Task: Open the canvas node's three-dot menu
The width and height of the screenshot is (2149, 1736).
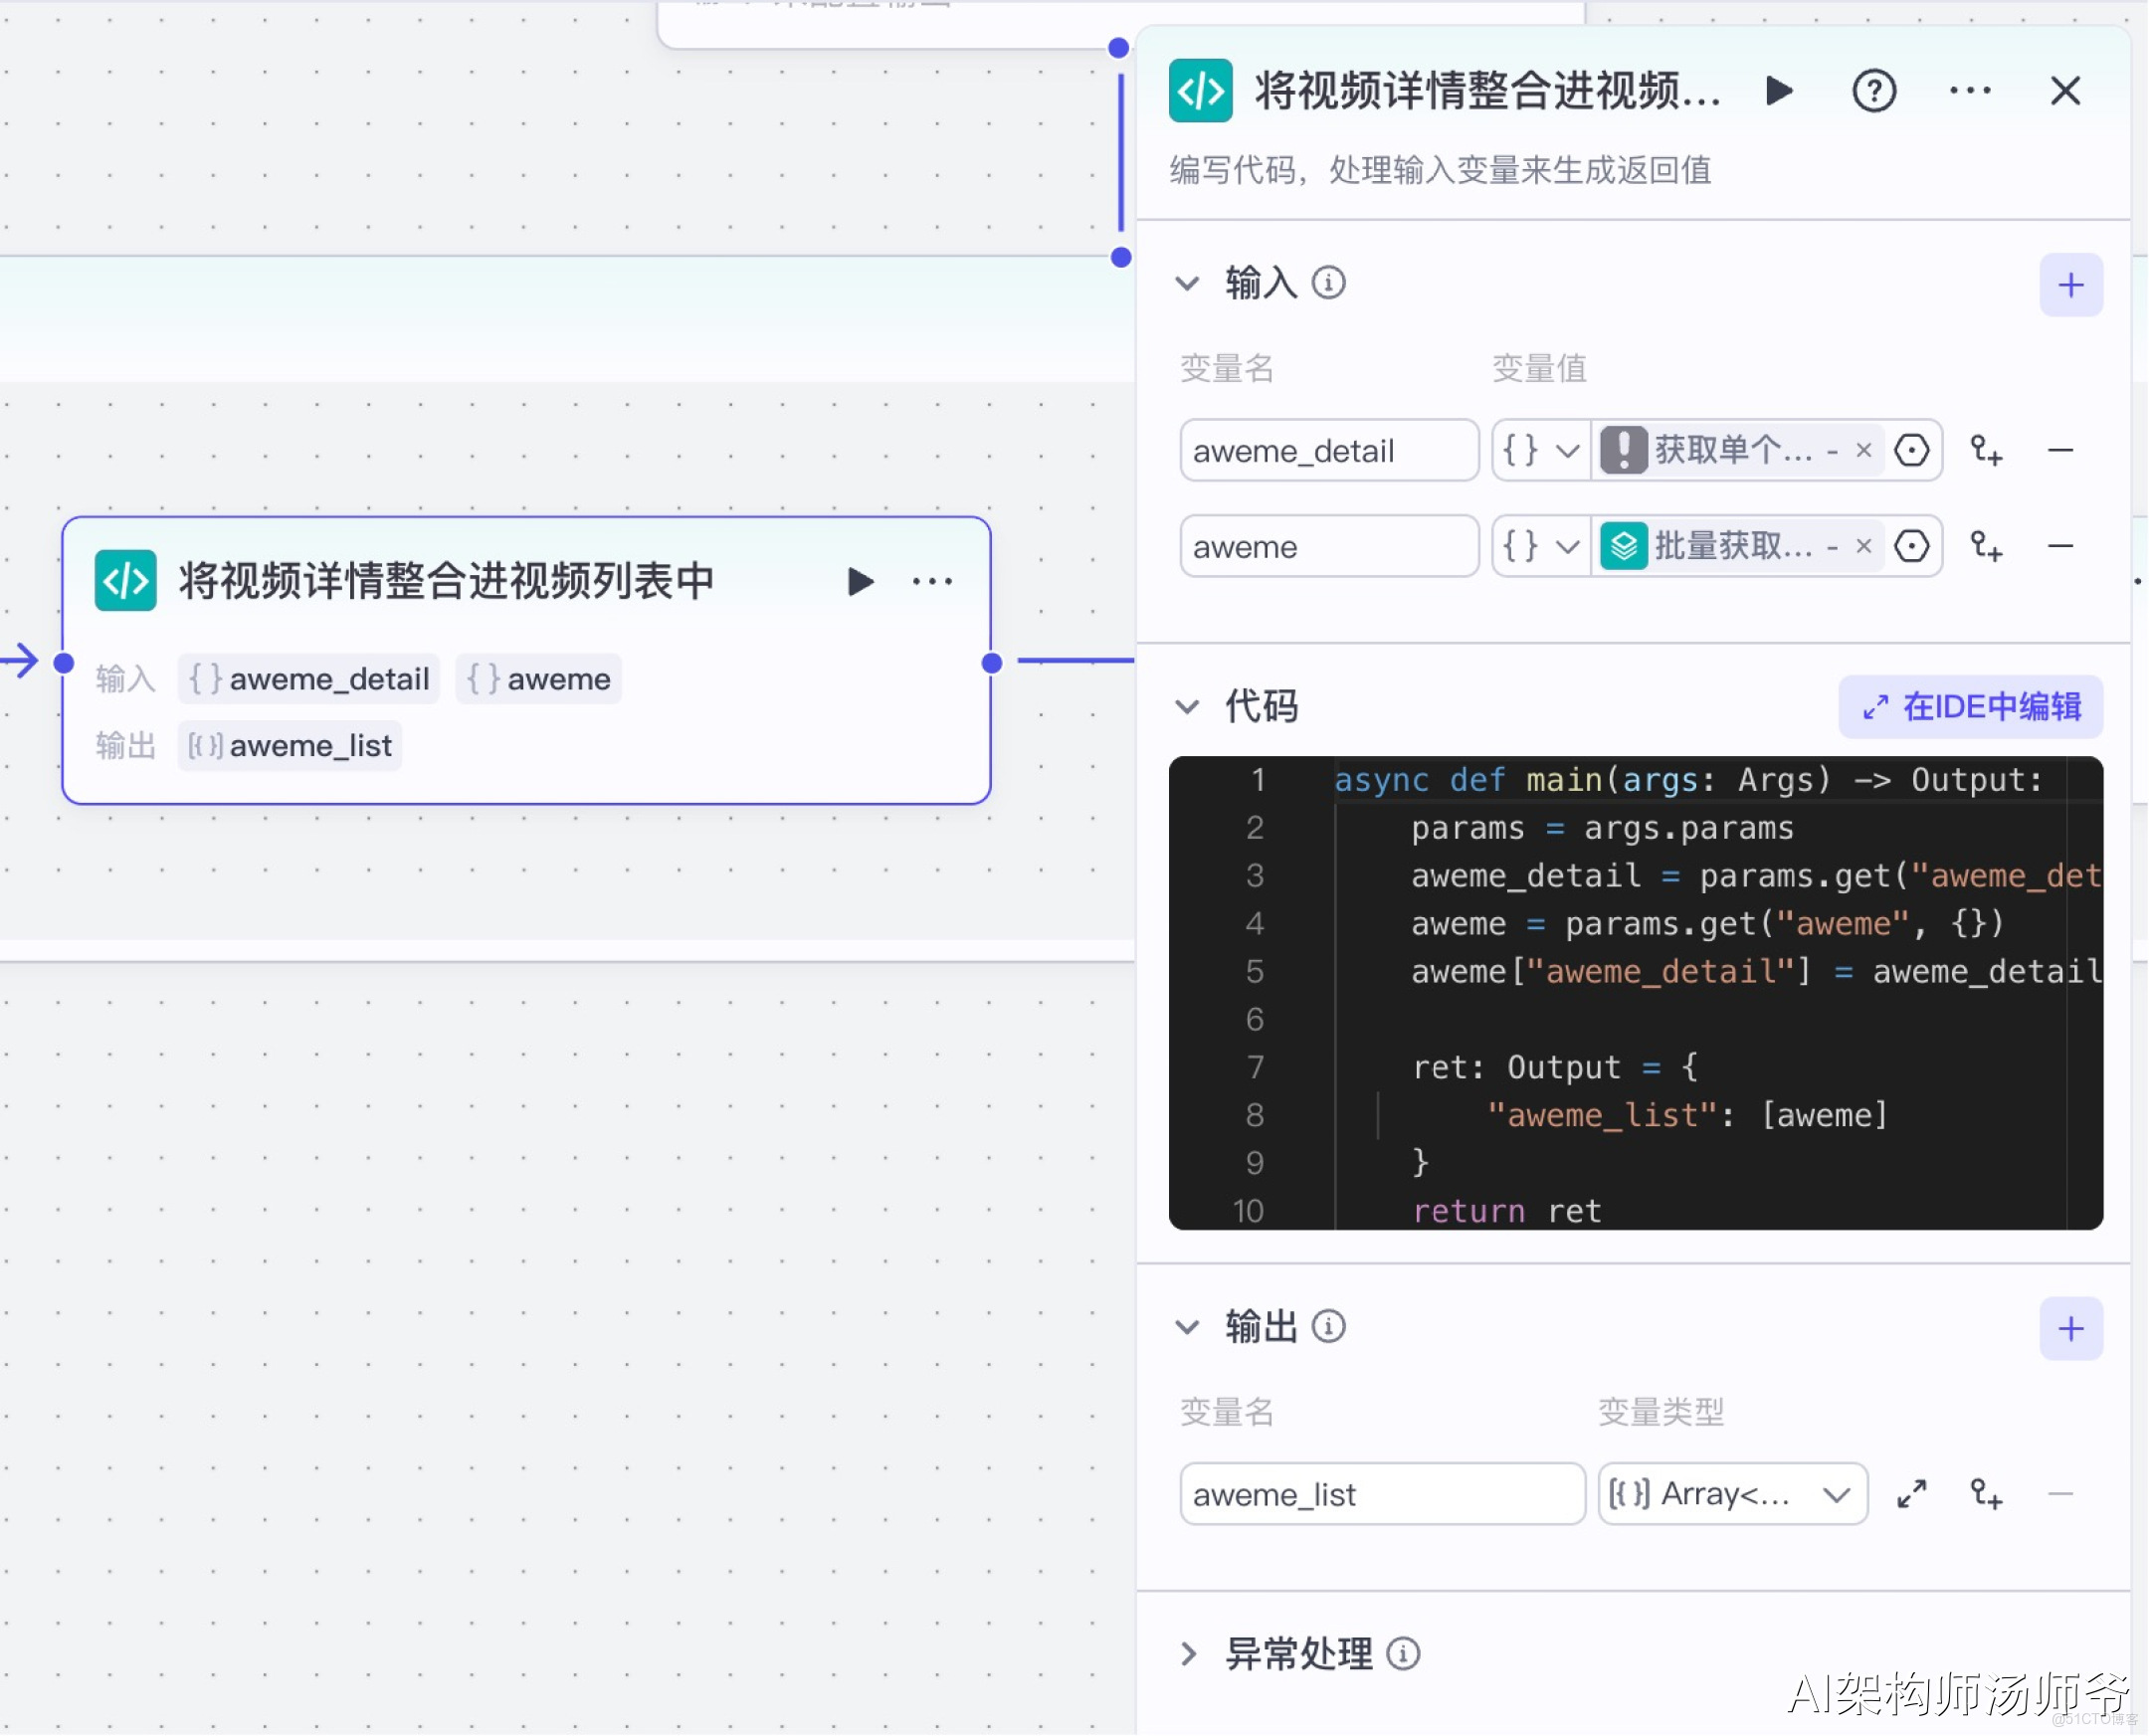Action: click(932, 581)
